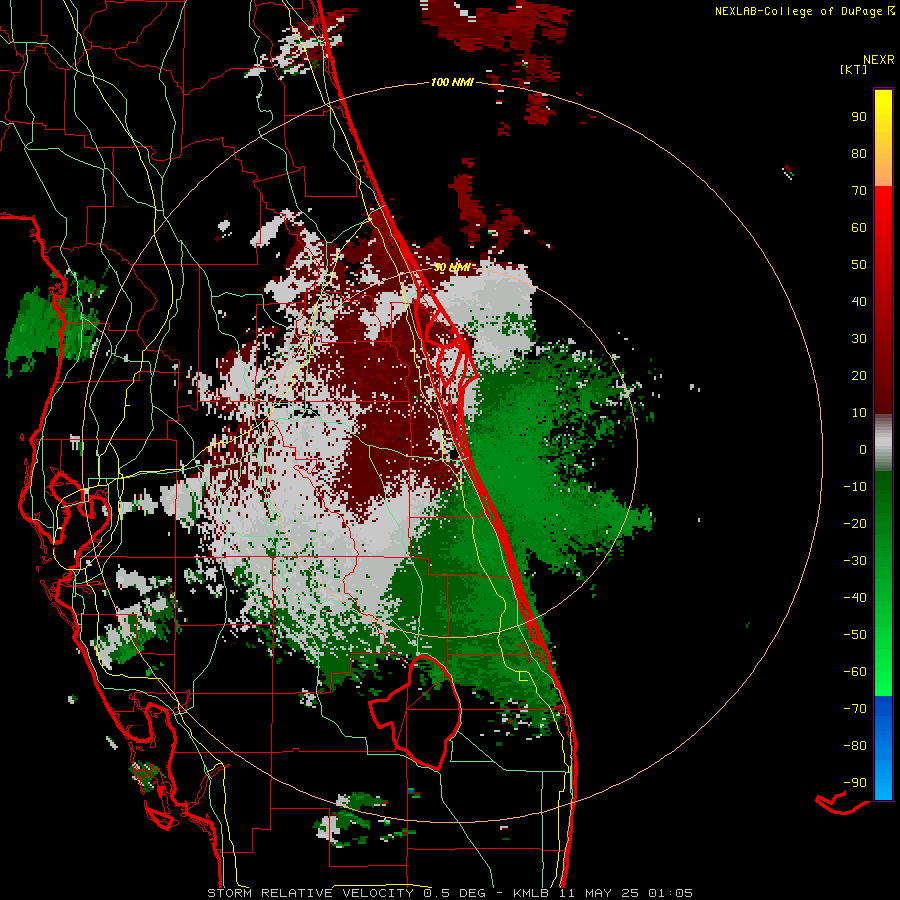Click the 11 MAY 25 date text
Viewport: 900px width, 900px height.
pyautogui.click(x=598, y=893)
